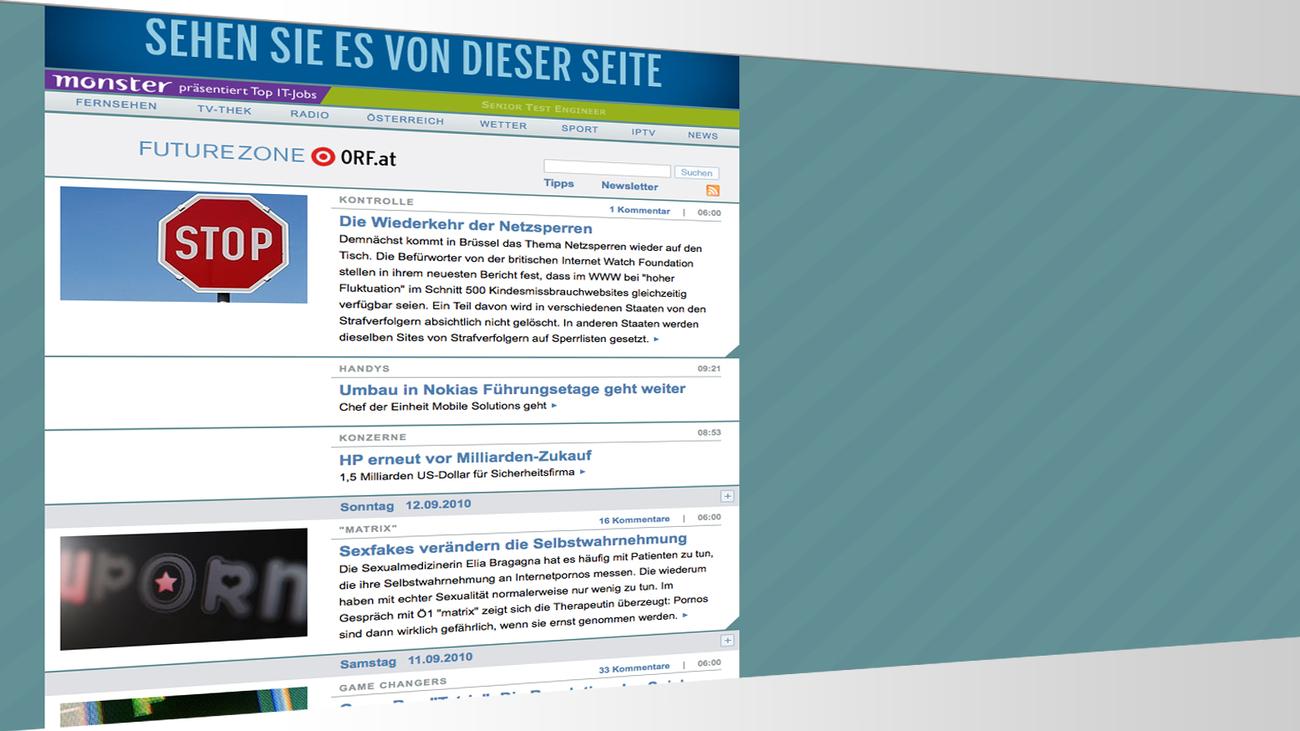Click the 06:00 timestamp beside '16 Kommentare'
Screen dimensions: 1300x731
point(709,518)
